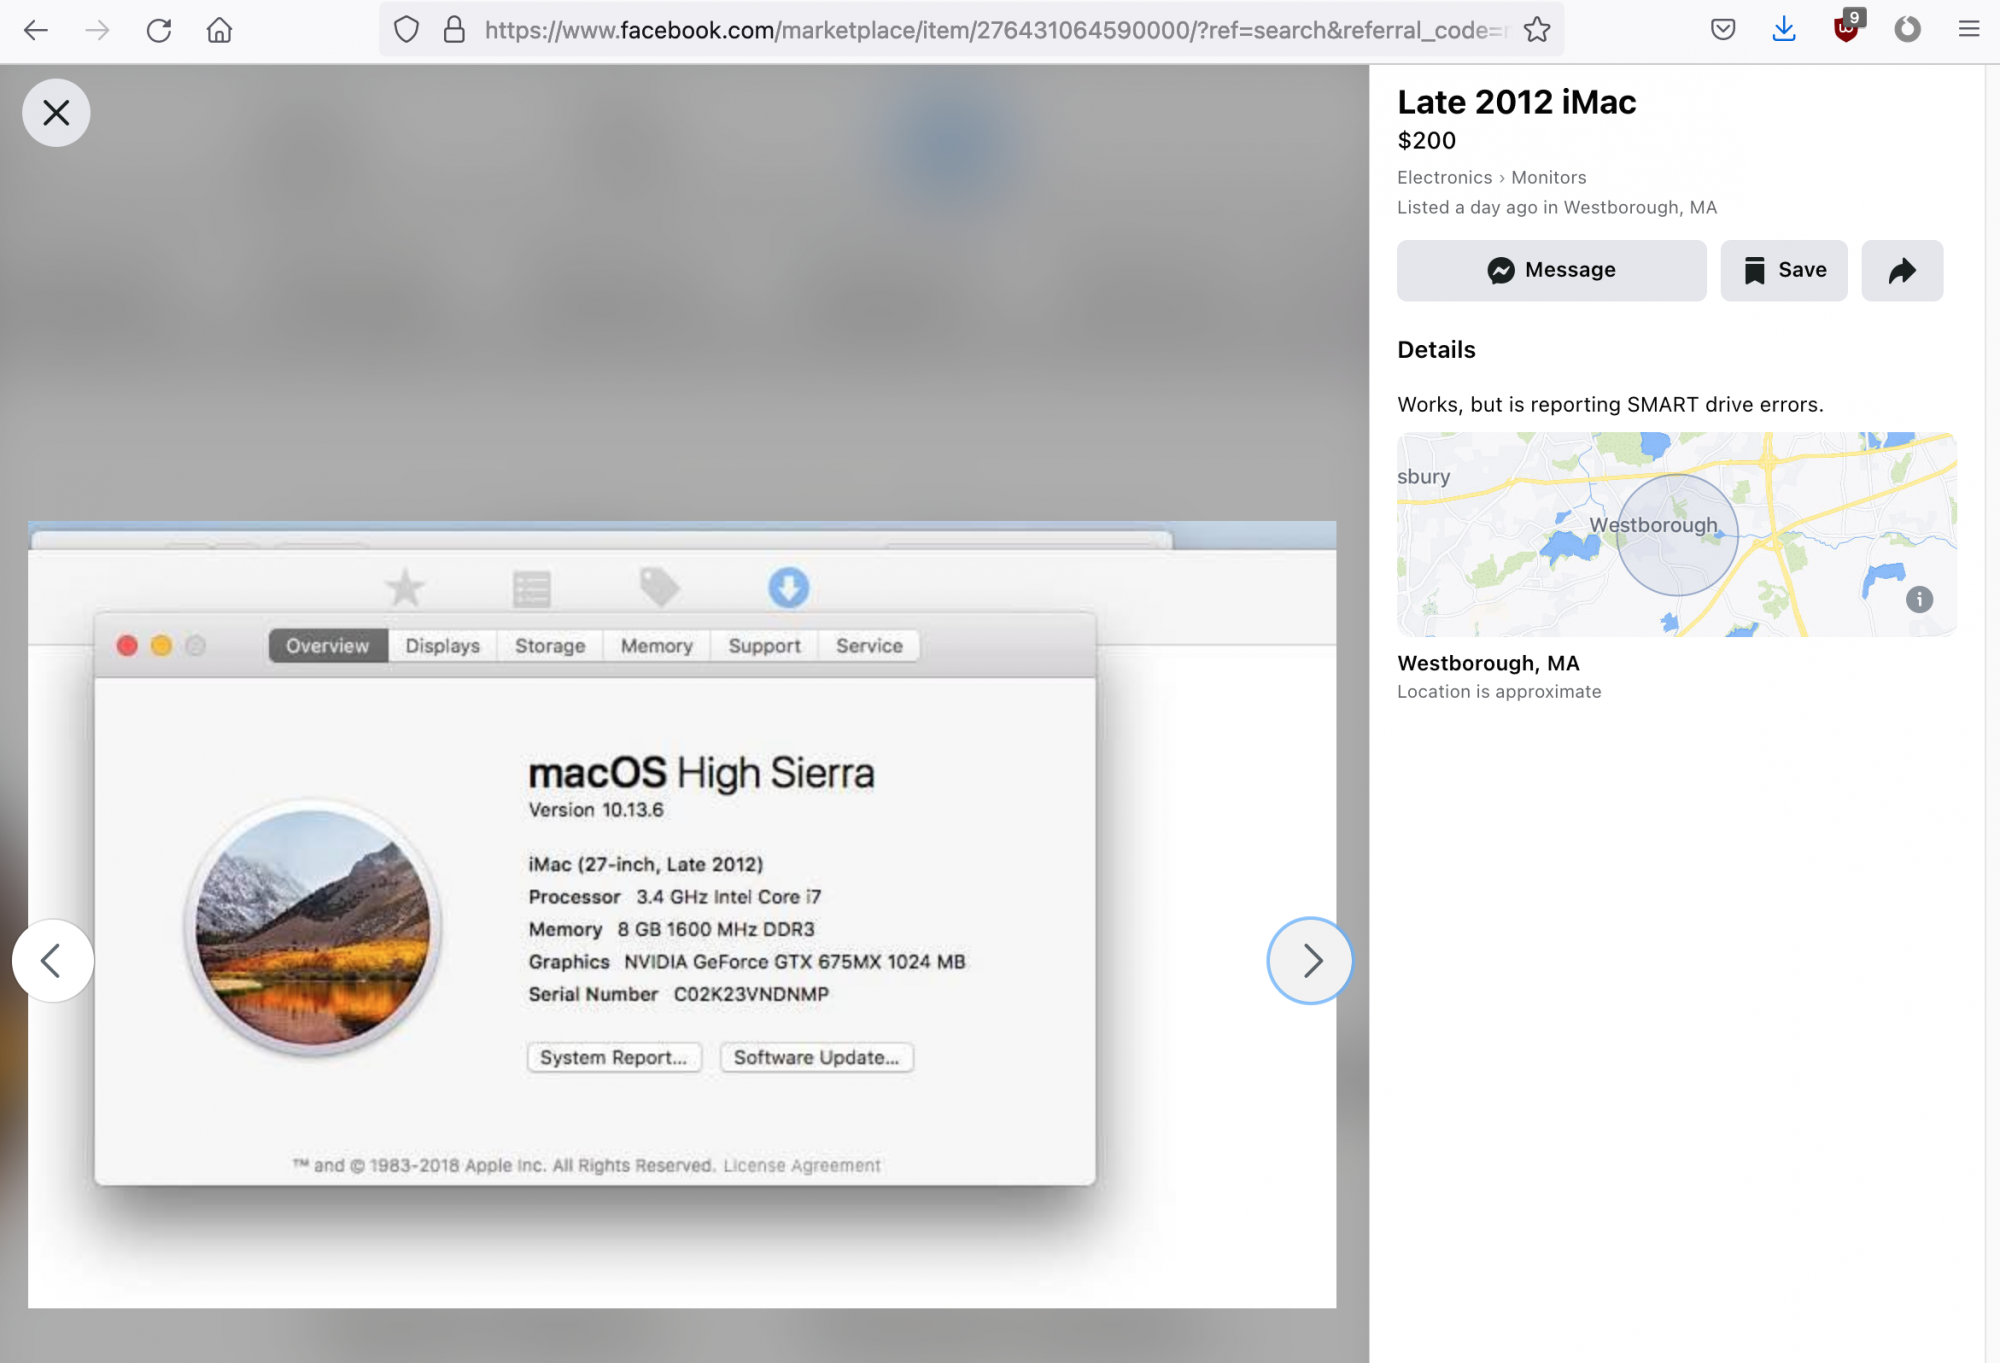Screen dimensions: 2000x1363
Task: Click the App Store Updates download icon
Action: (788, 588)
